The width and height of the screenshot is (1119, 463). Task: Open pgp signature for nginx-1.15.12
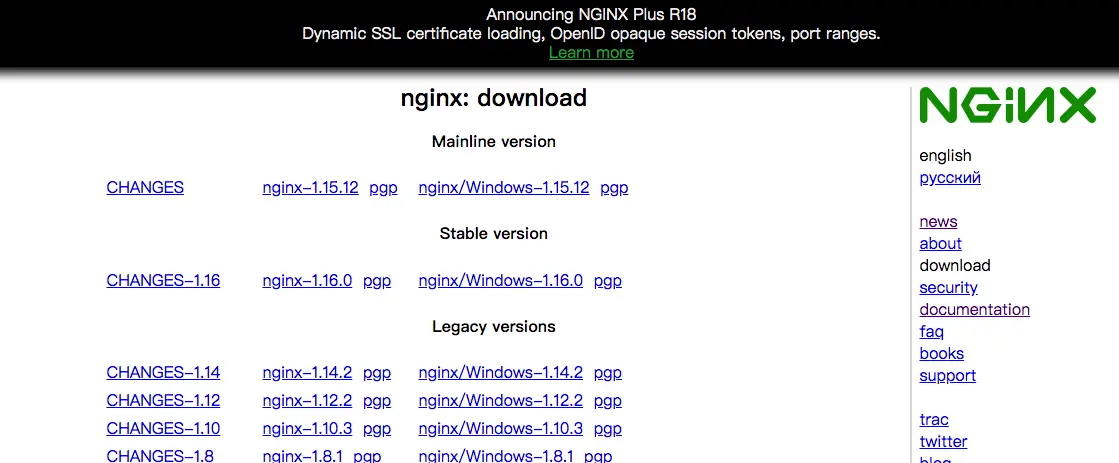[x=383, y=188]
